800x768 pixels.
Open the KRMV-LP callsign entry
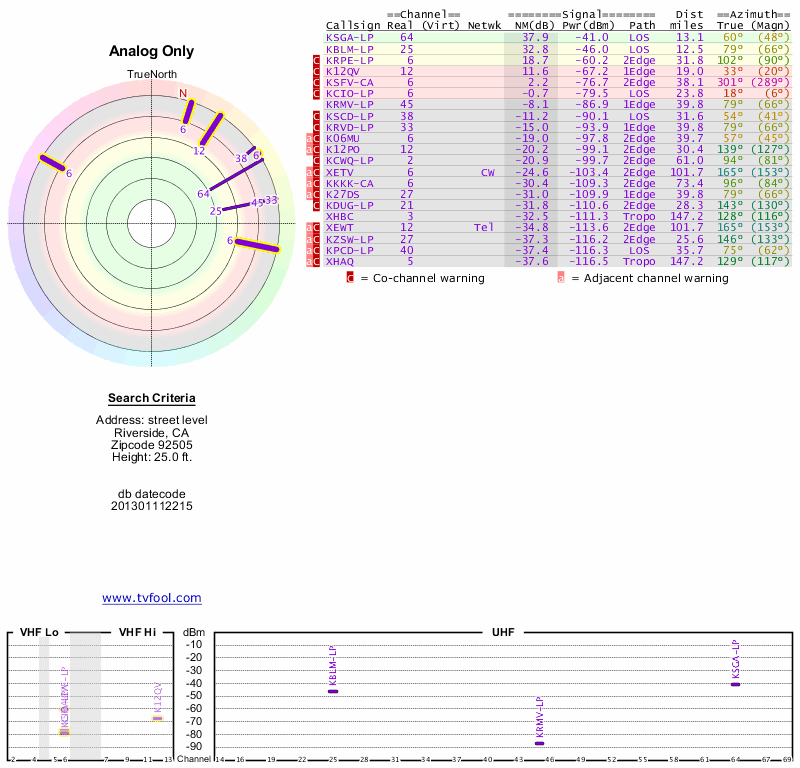coord(350,104)
